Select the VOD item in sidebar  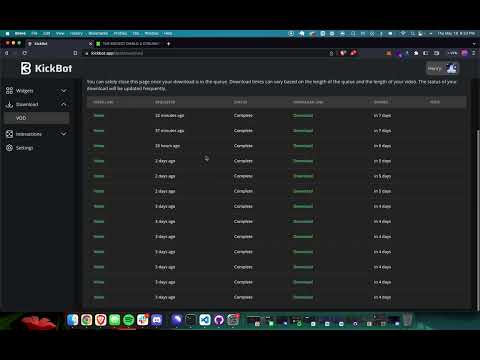[37, 118]
